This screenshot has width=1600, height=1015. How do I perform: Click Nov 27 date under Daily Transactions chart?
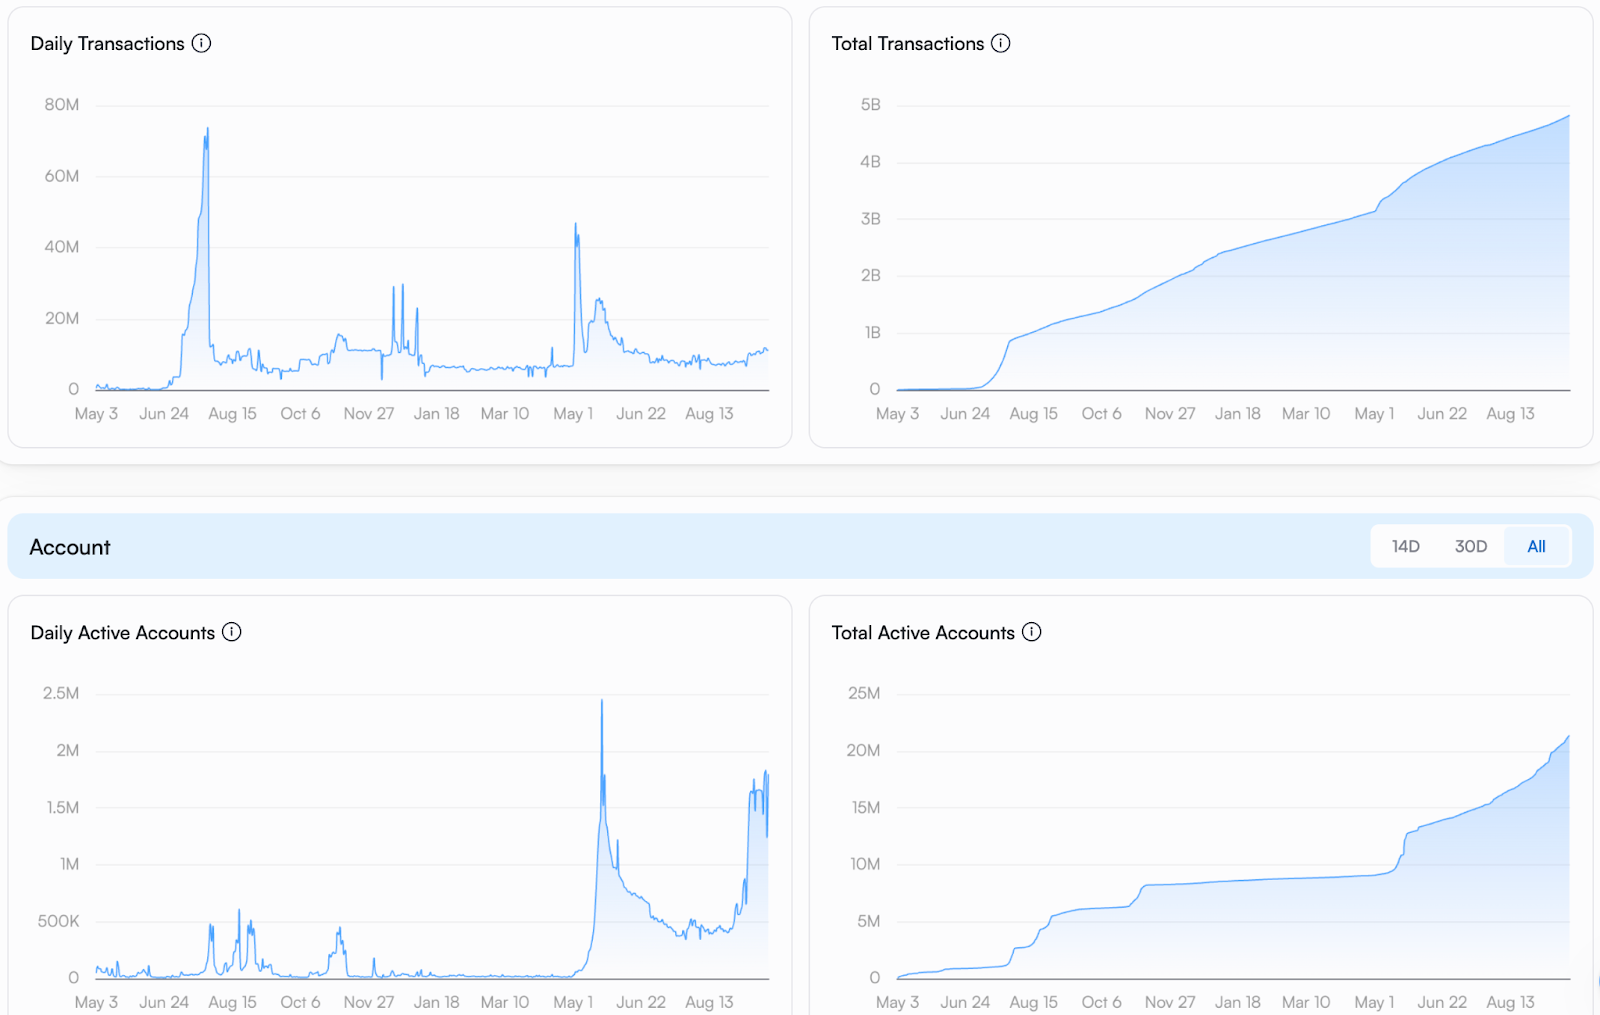point(369,414)
